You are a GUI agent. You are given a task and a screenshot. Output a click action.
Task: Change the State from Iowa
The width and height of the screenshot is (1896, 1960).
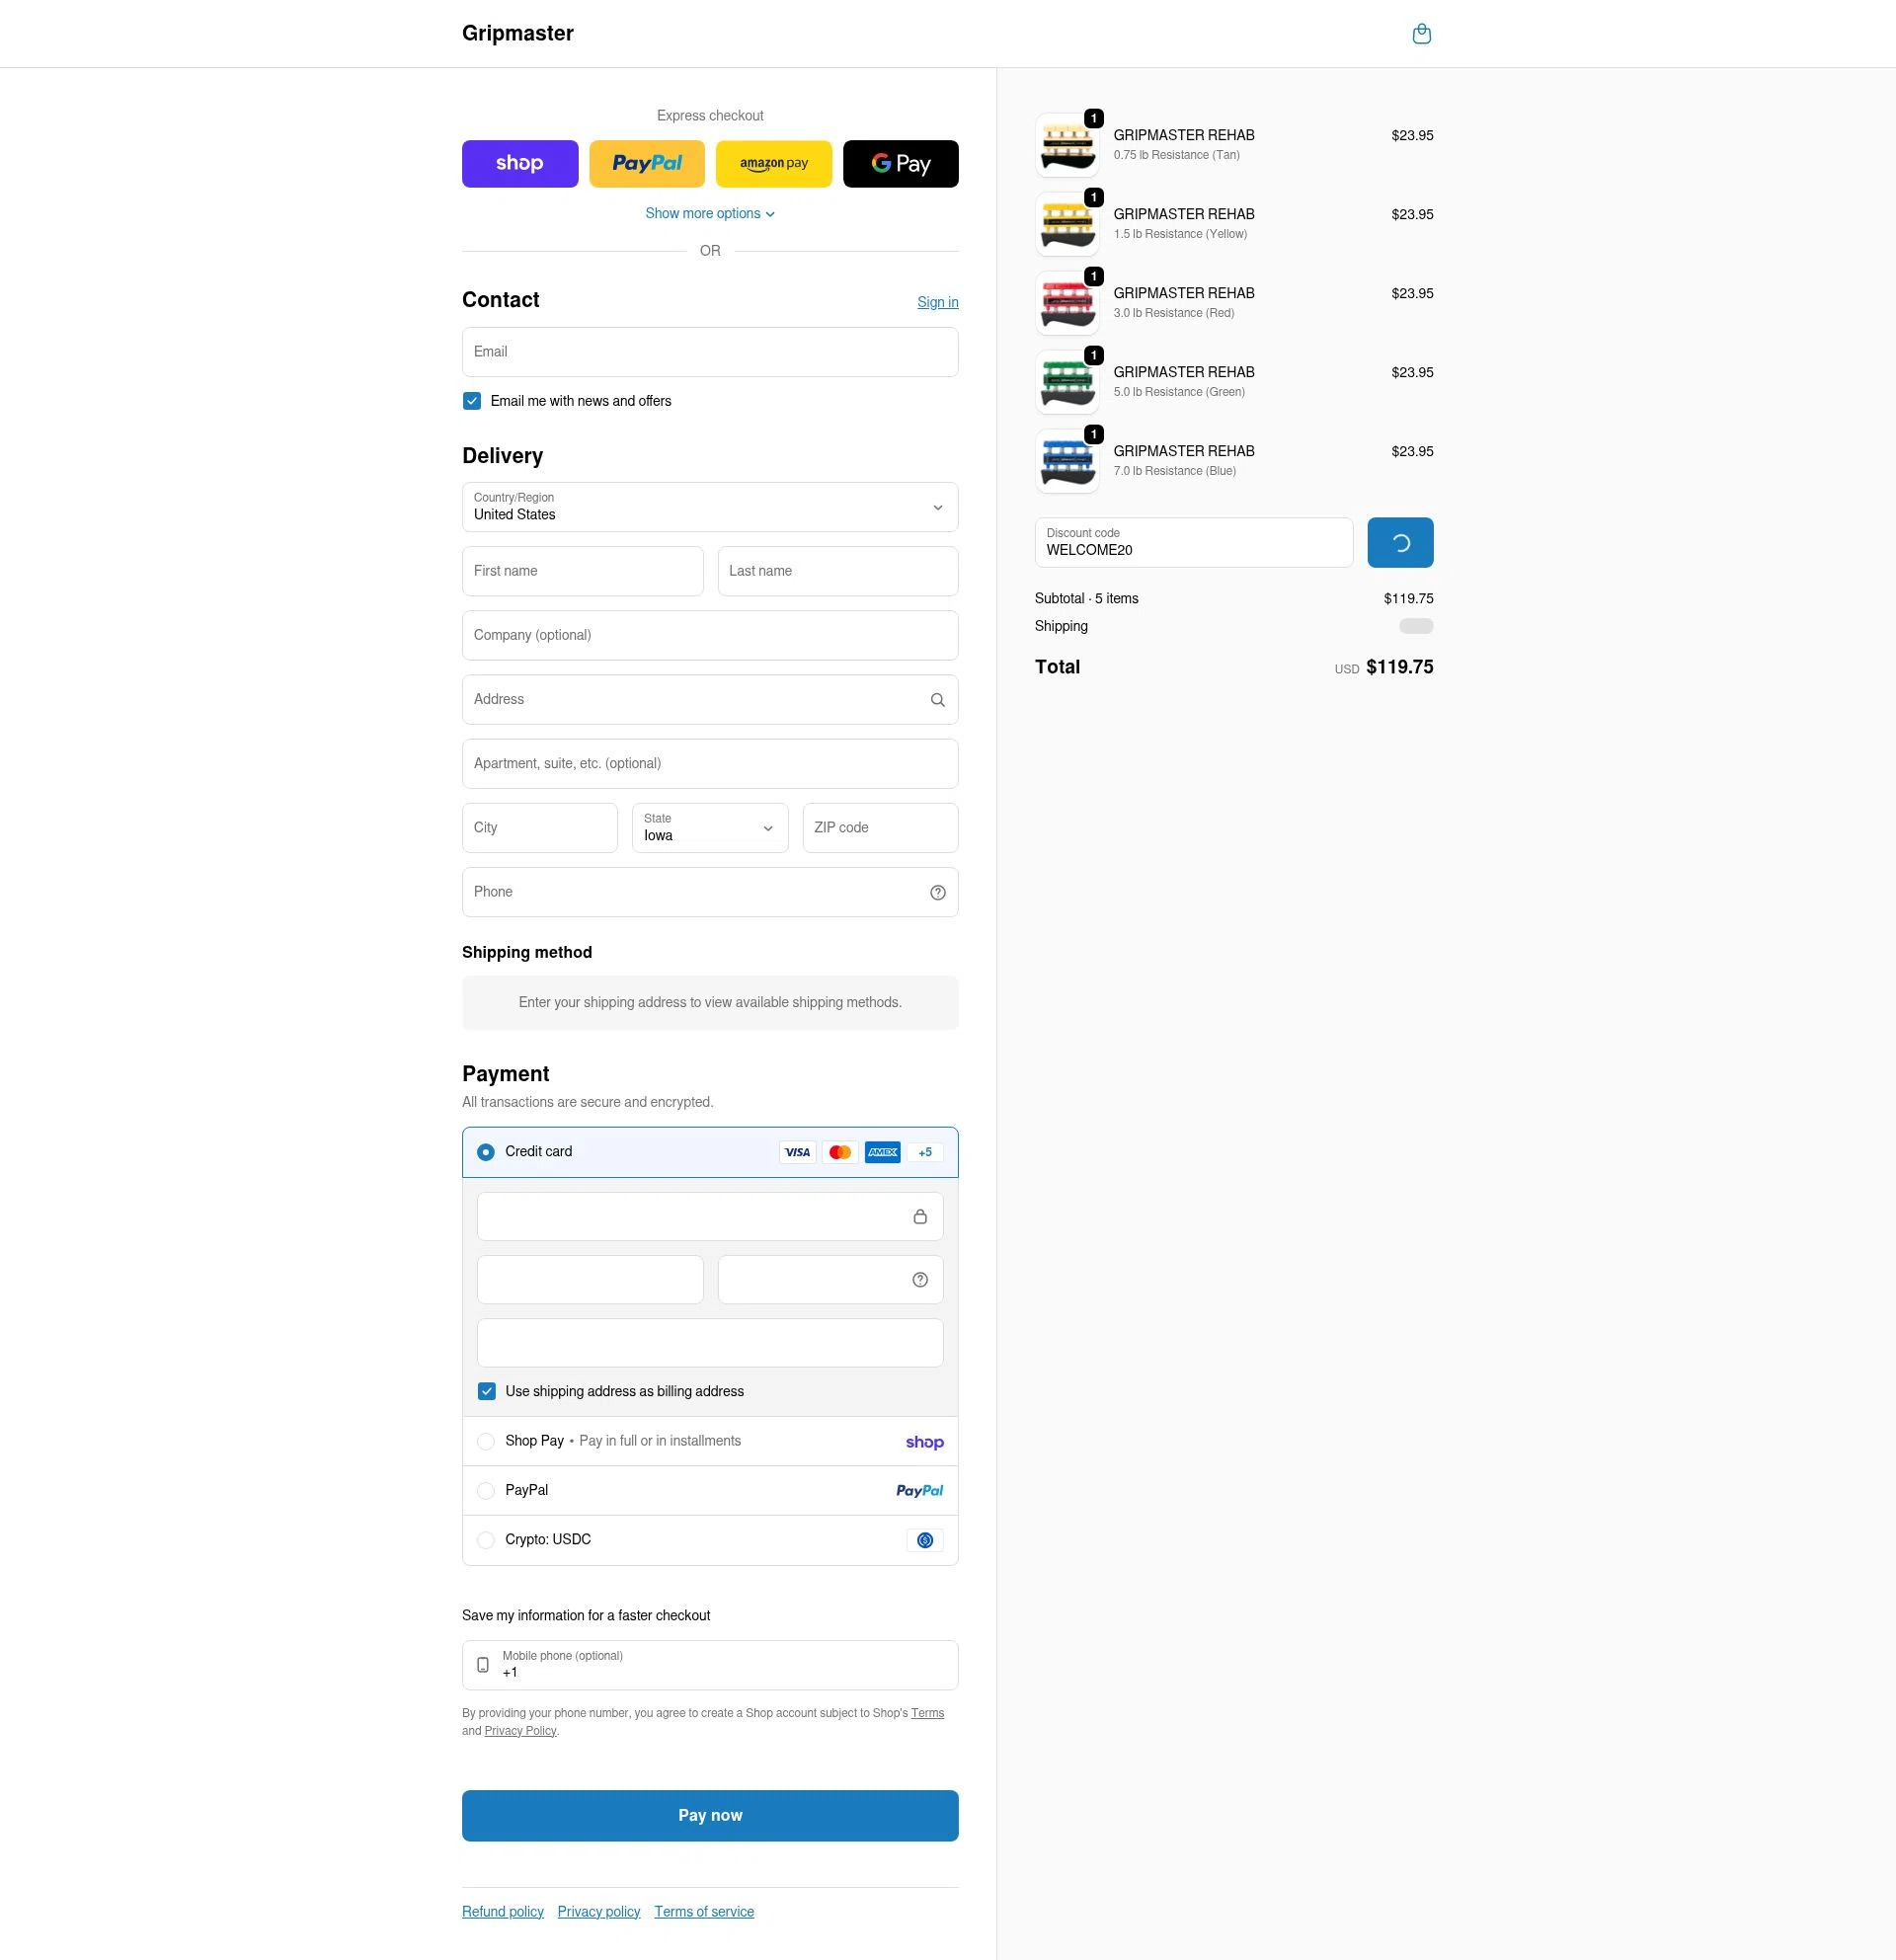(710, 827)
